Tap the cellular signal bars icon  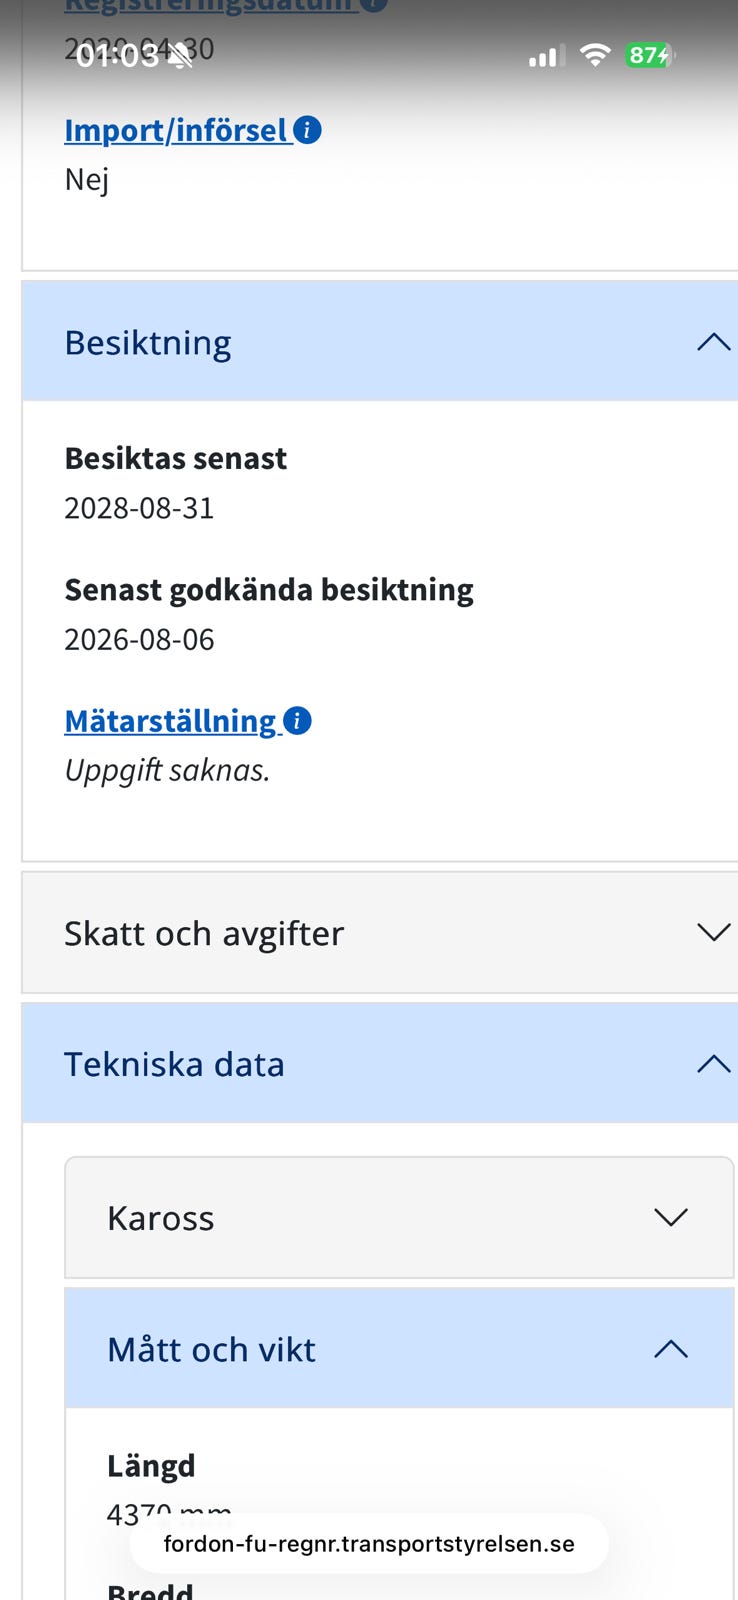click(x=546, y=56)
